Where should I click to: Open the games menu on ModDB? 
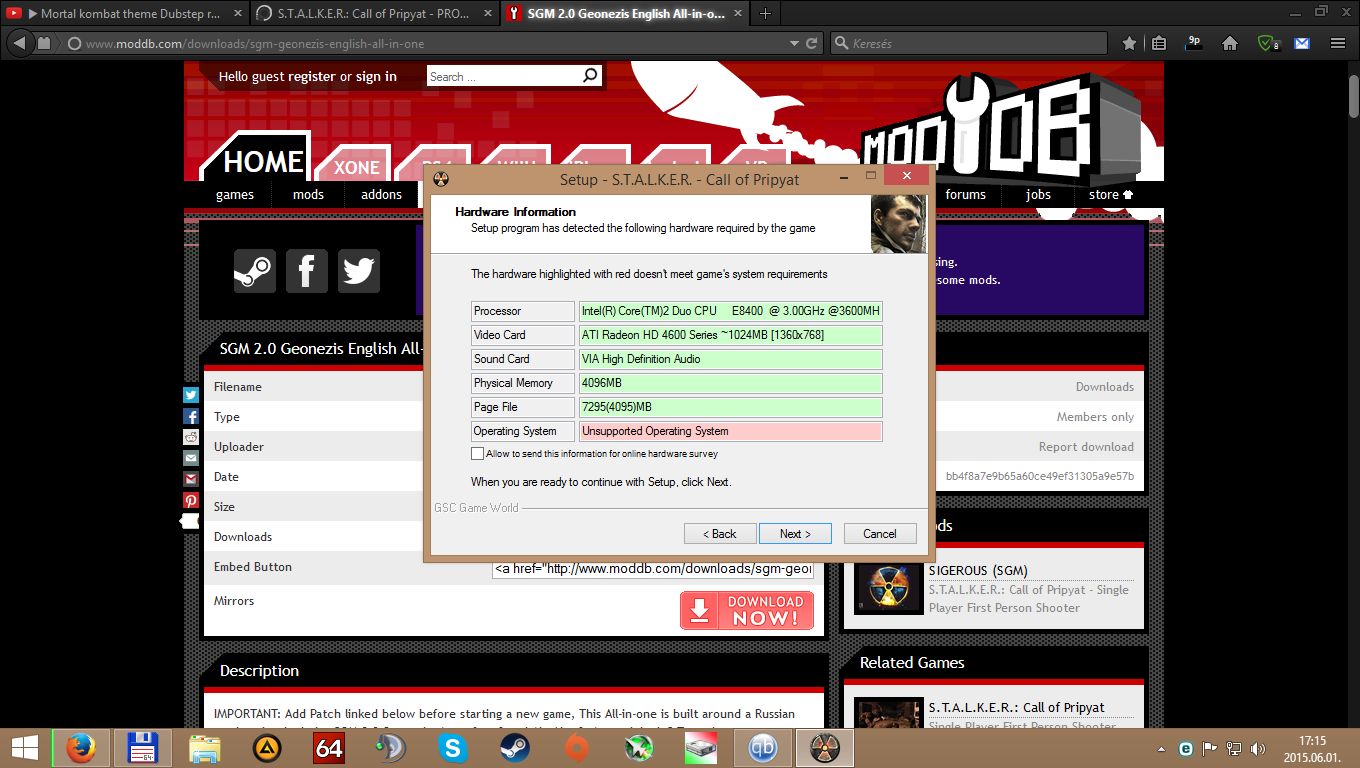(x=235, y=195)
